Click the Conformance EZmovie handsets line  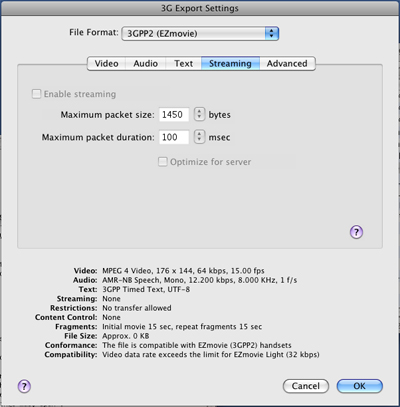(x=197, y=345)
